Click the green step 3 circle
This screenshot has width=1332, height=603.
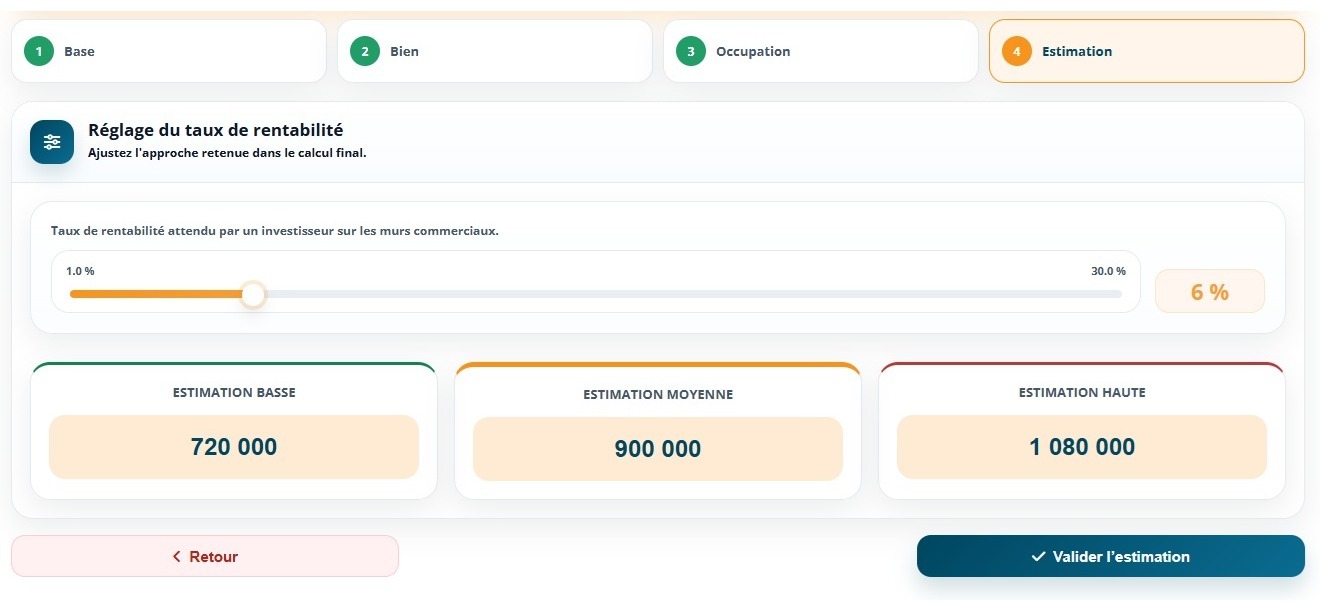691,51
